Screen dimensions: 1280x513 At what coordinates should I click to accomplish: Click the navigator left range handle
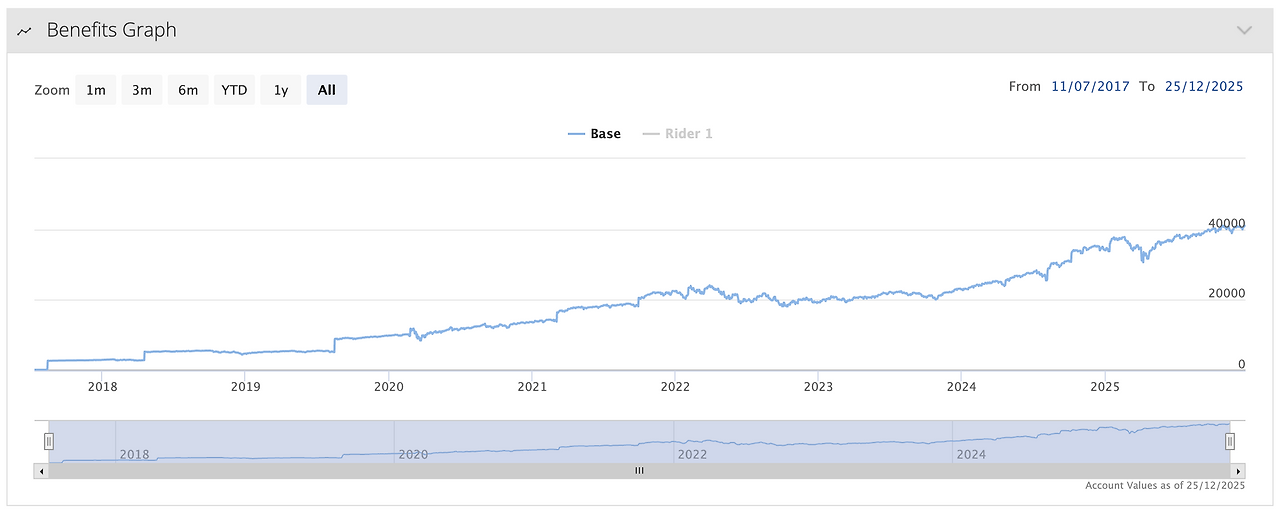[x=48, y=441]
